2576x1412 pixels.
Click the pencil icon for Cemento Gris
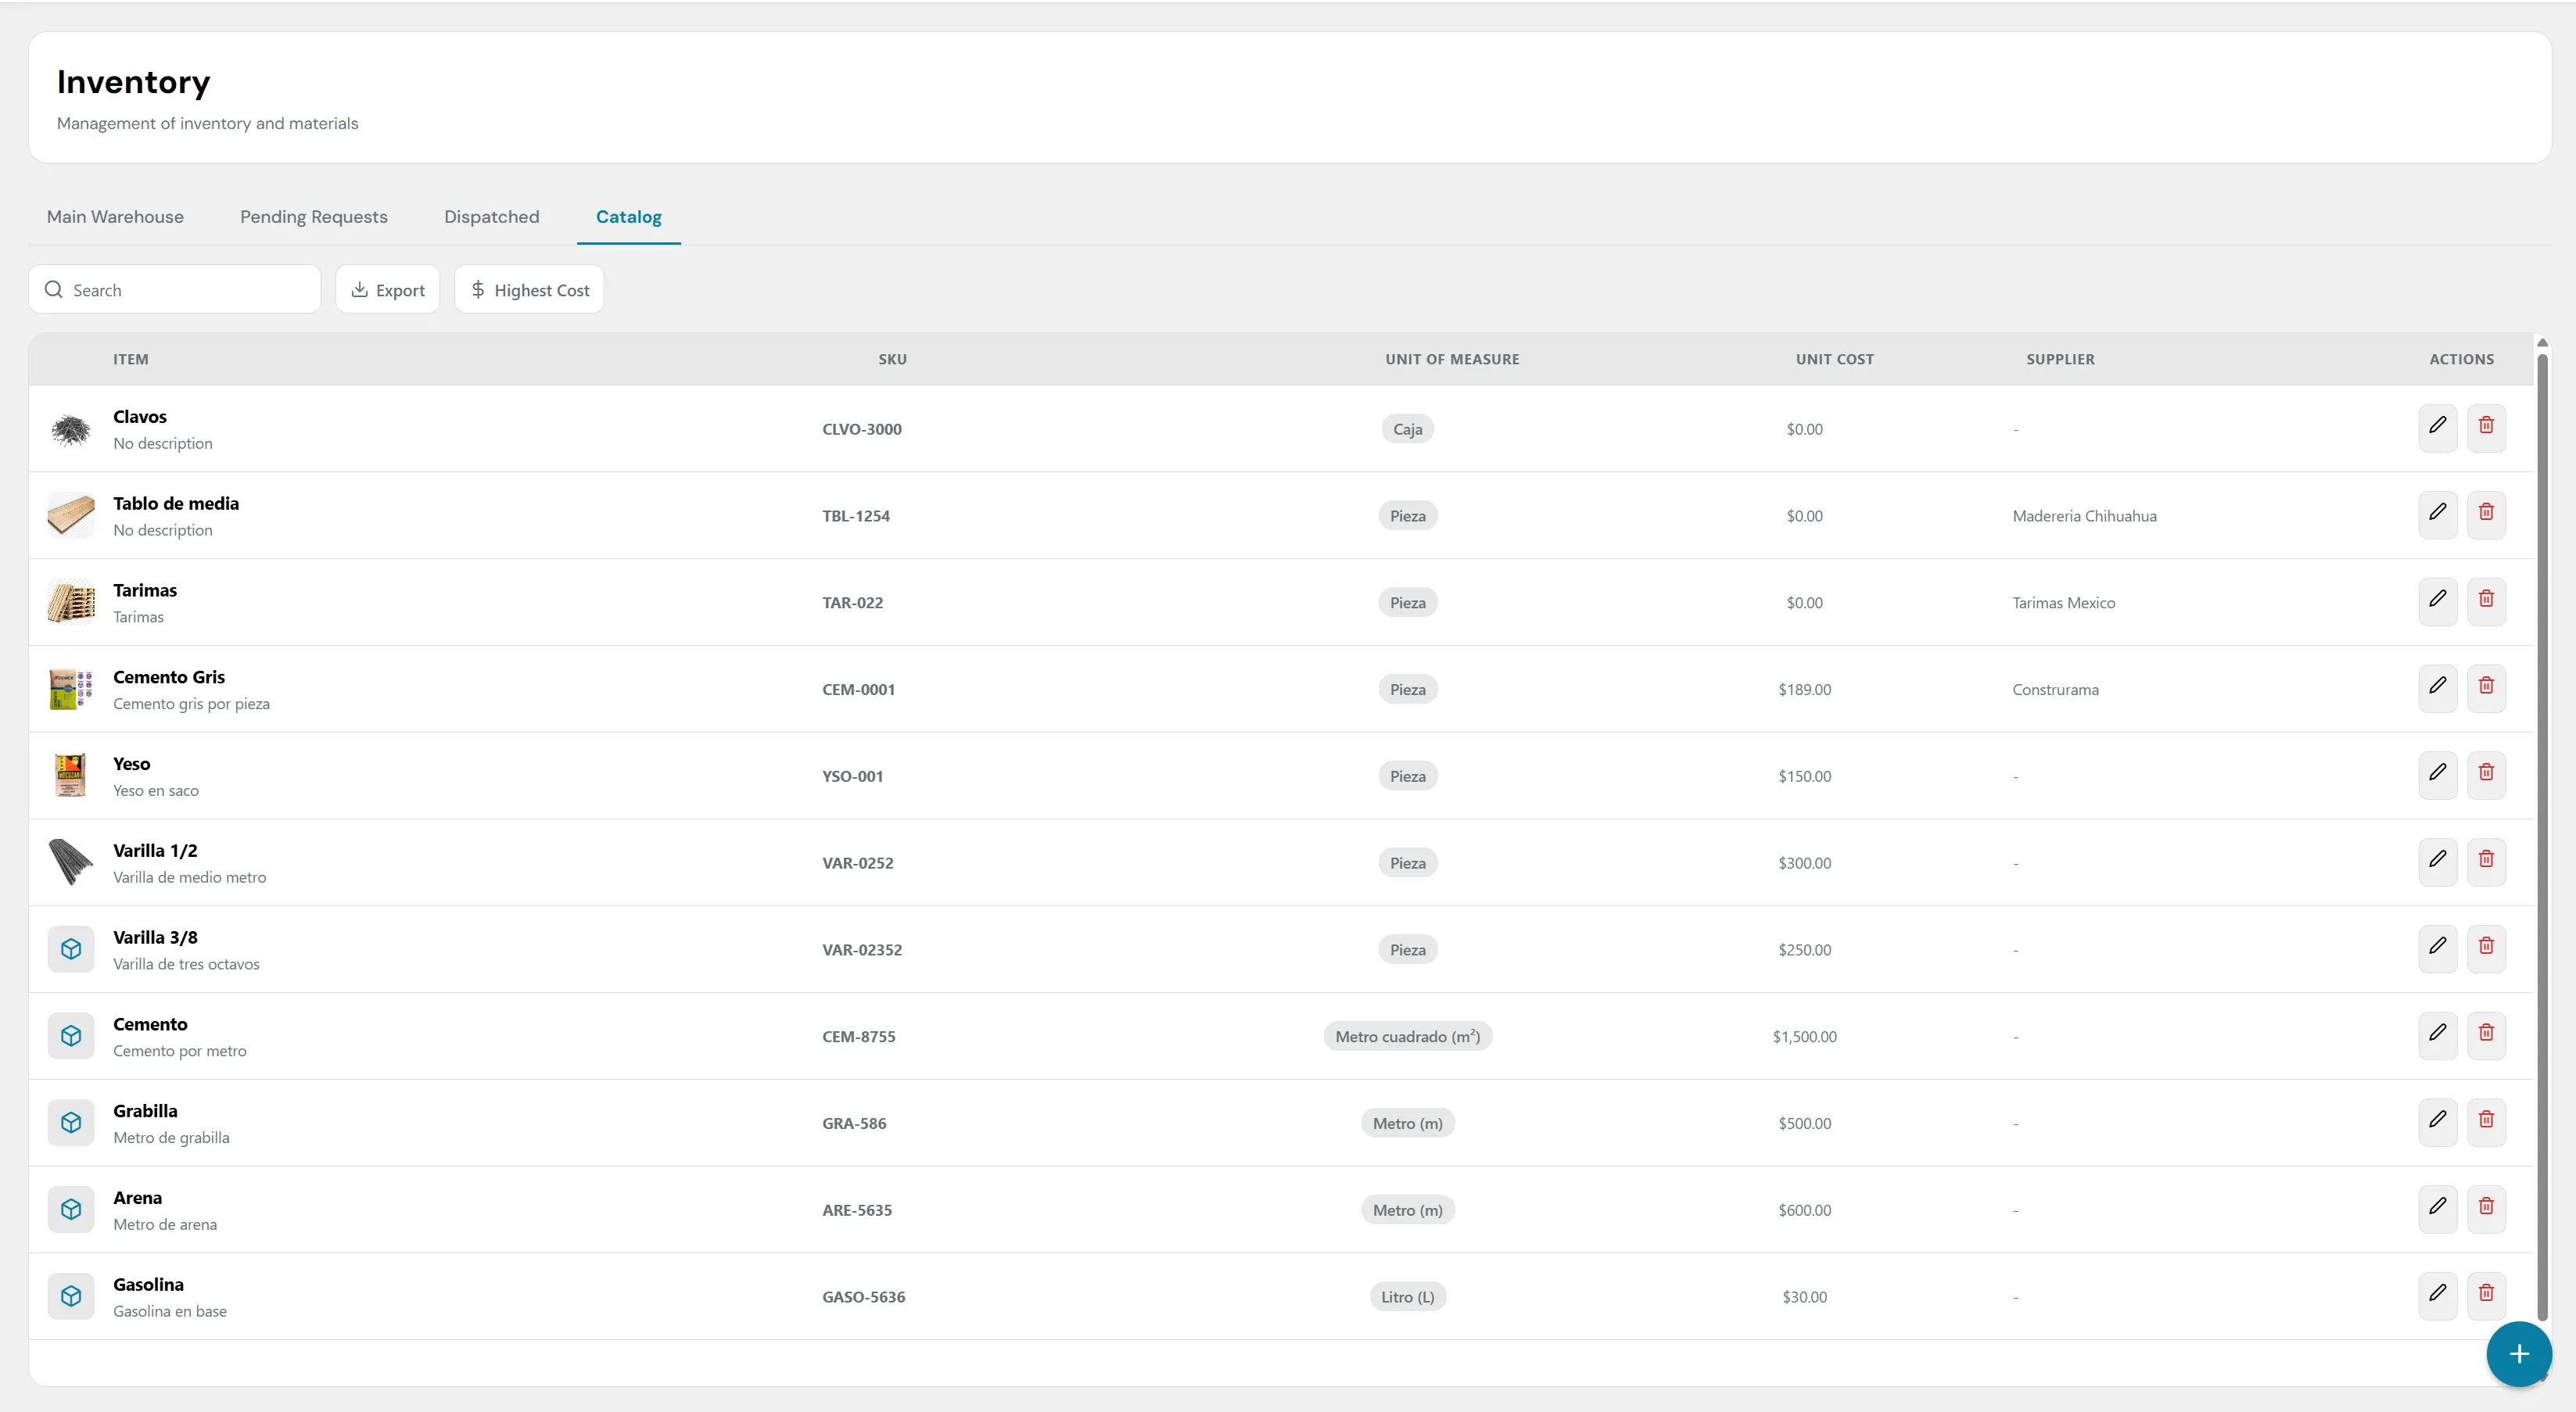pyautogui.click(x=2437, y=688)
